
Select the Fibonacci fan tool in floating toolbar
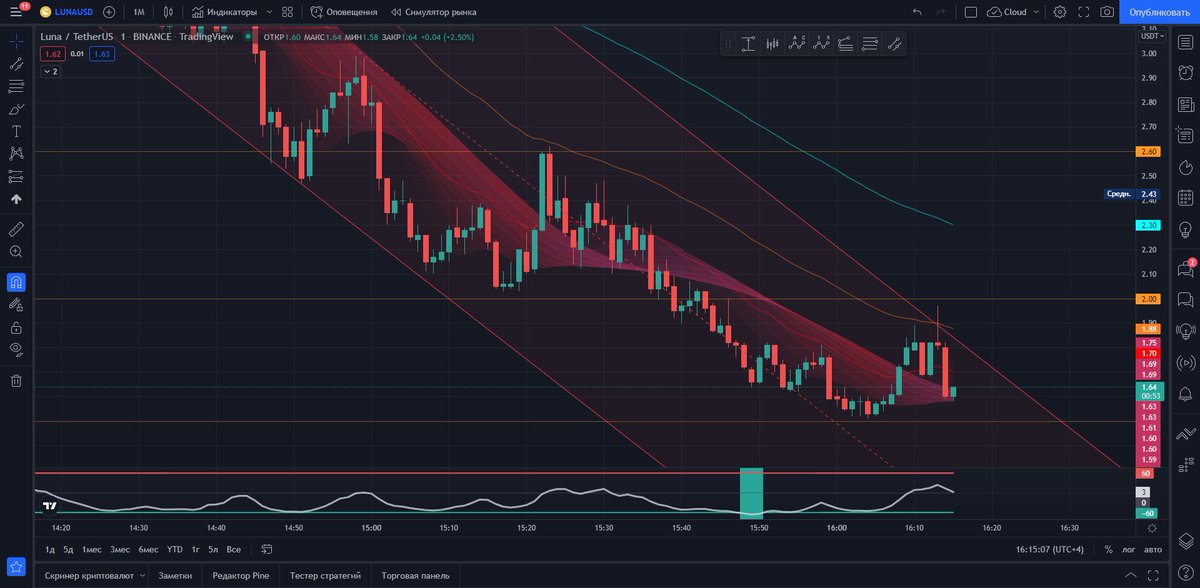(x=846, y=43)
